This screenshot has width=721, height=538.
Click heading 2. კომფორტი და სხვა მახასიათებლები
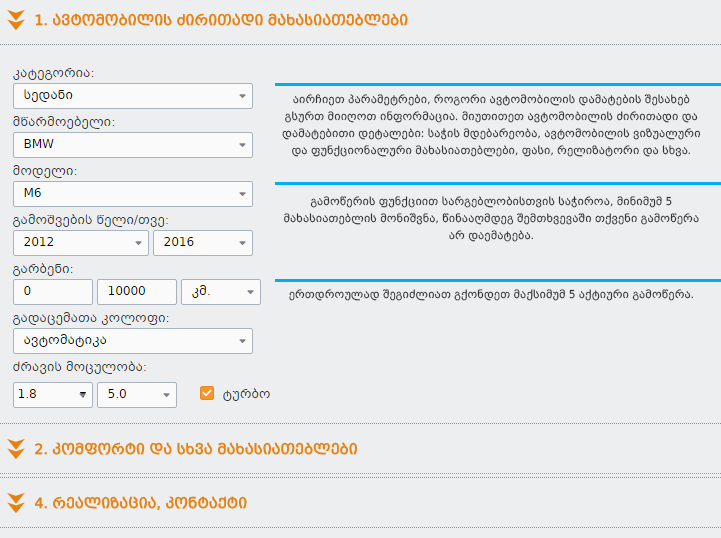[x=196, y=449]
